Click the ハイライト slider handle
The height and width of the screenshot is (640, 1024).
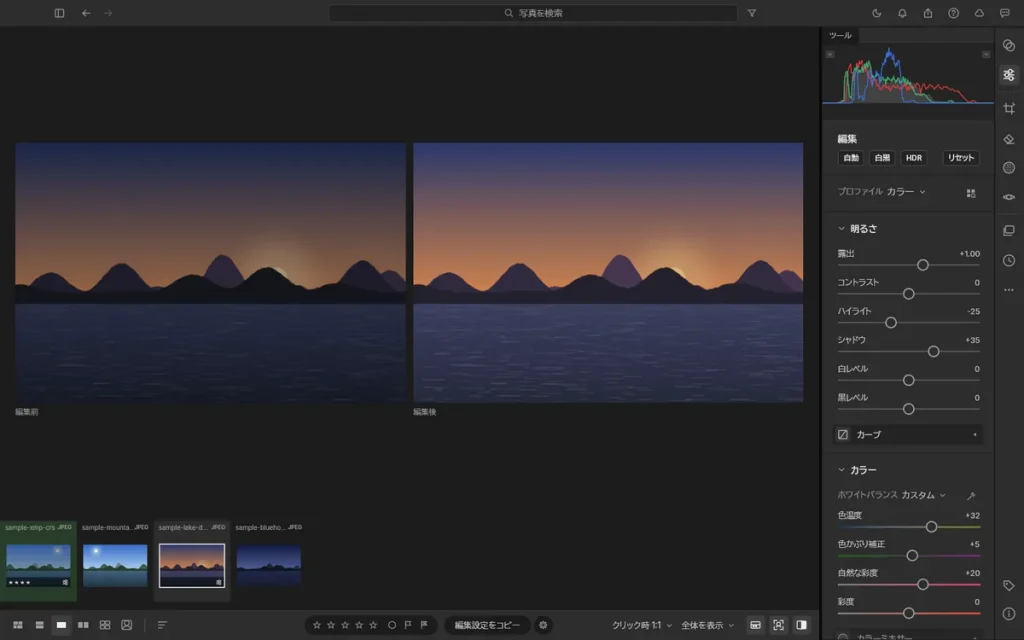pyautogui.click(x=891, y=323)
